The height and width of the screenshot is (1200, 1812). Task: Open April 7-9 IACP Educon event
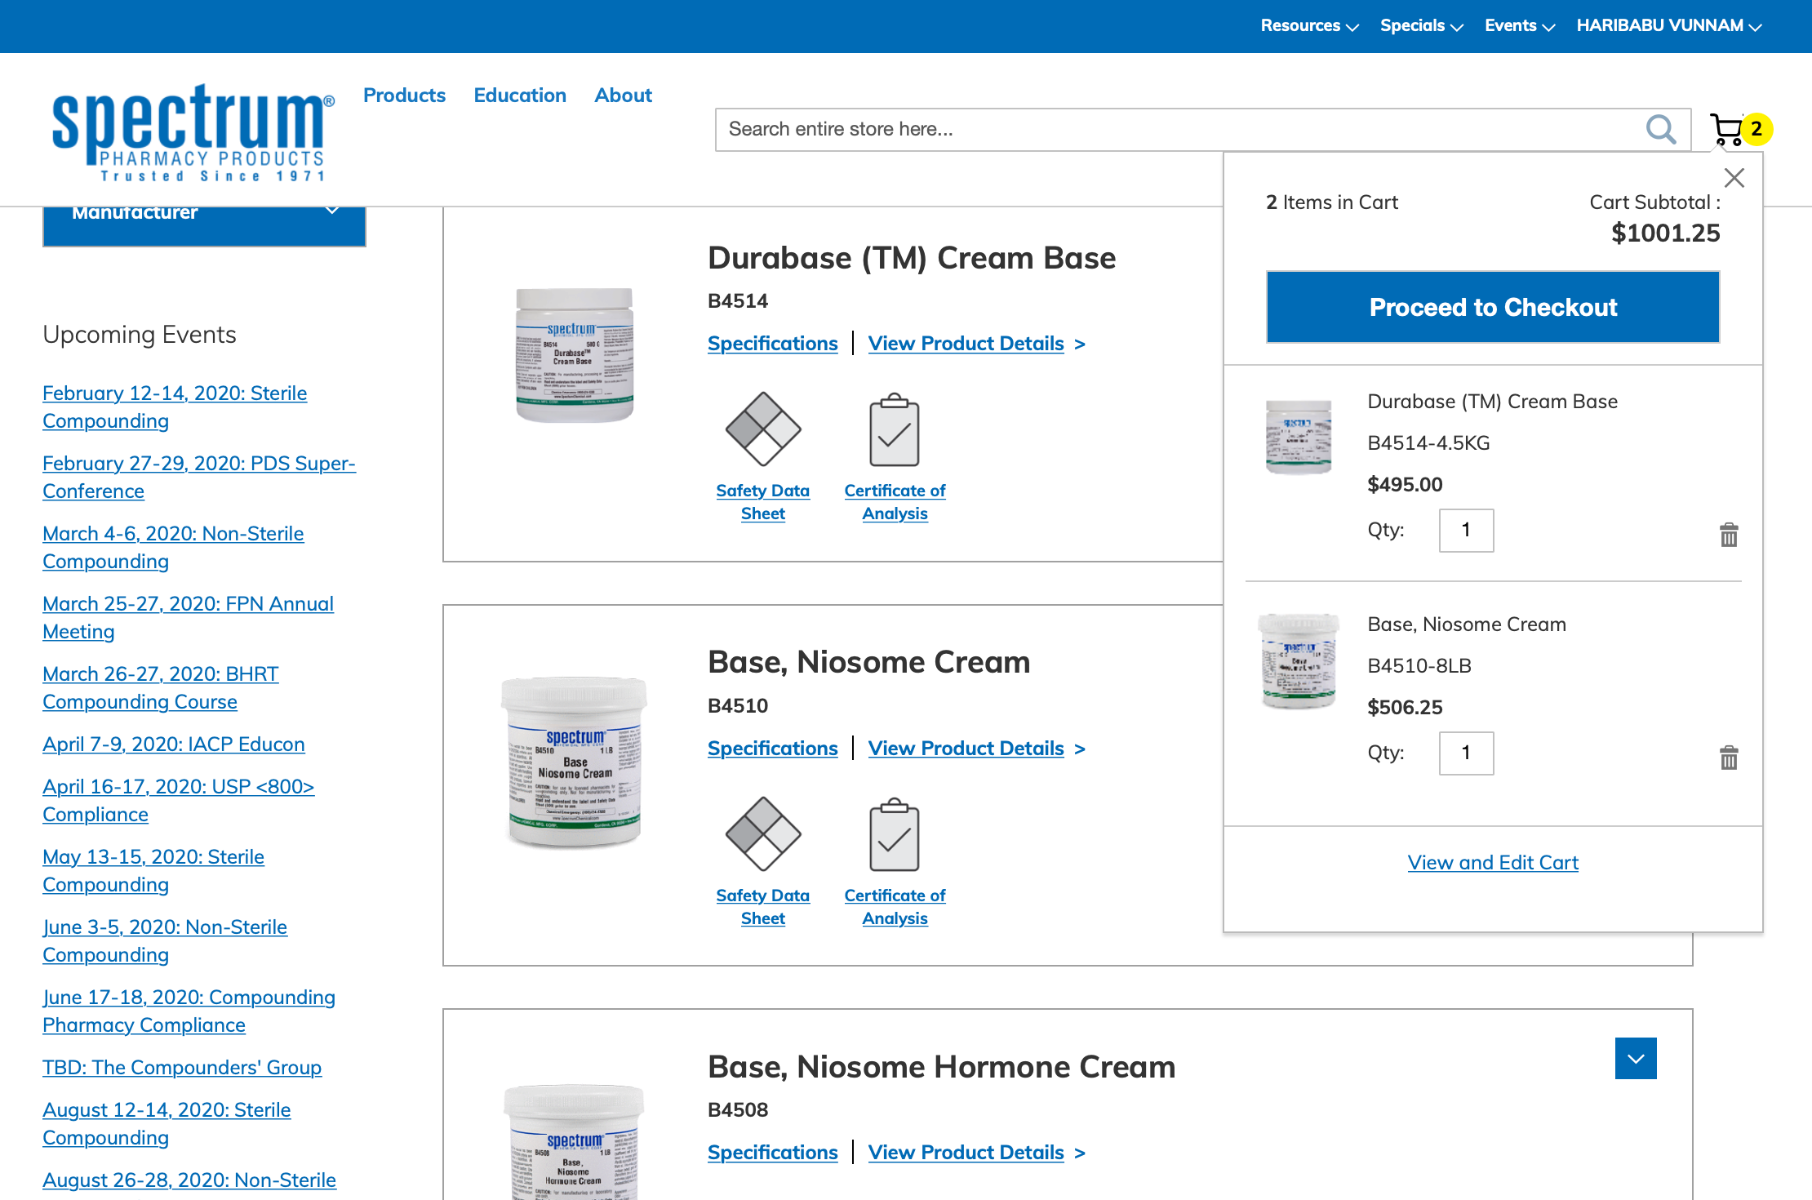tap(174, 744)
